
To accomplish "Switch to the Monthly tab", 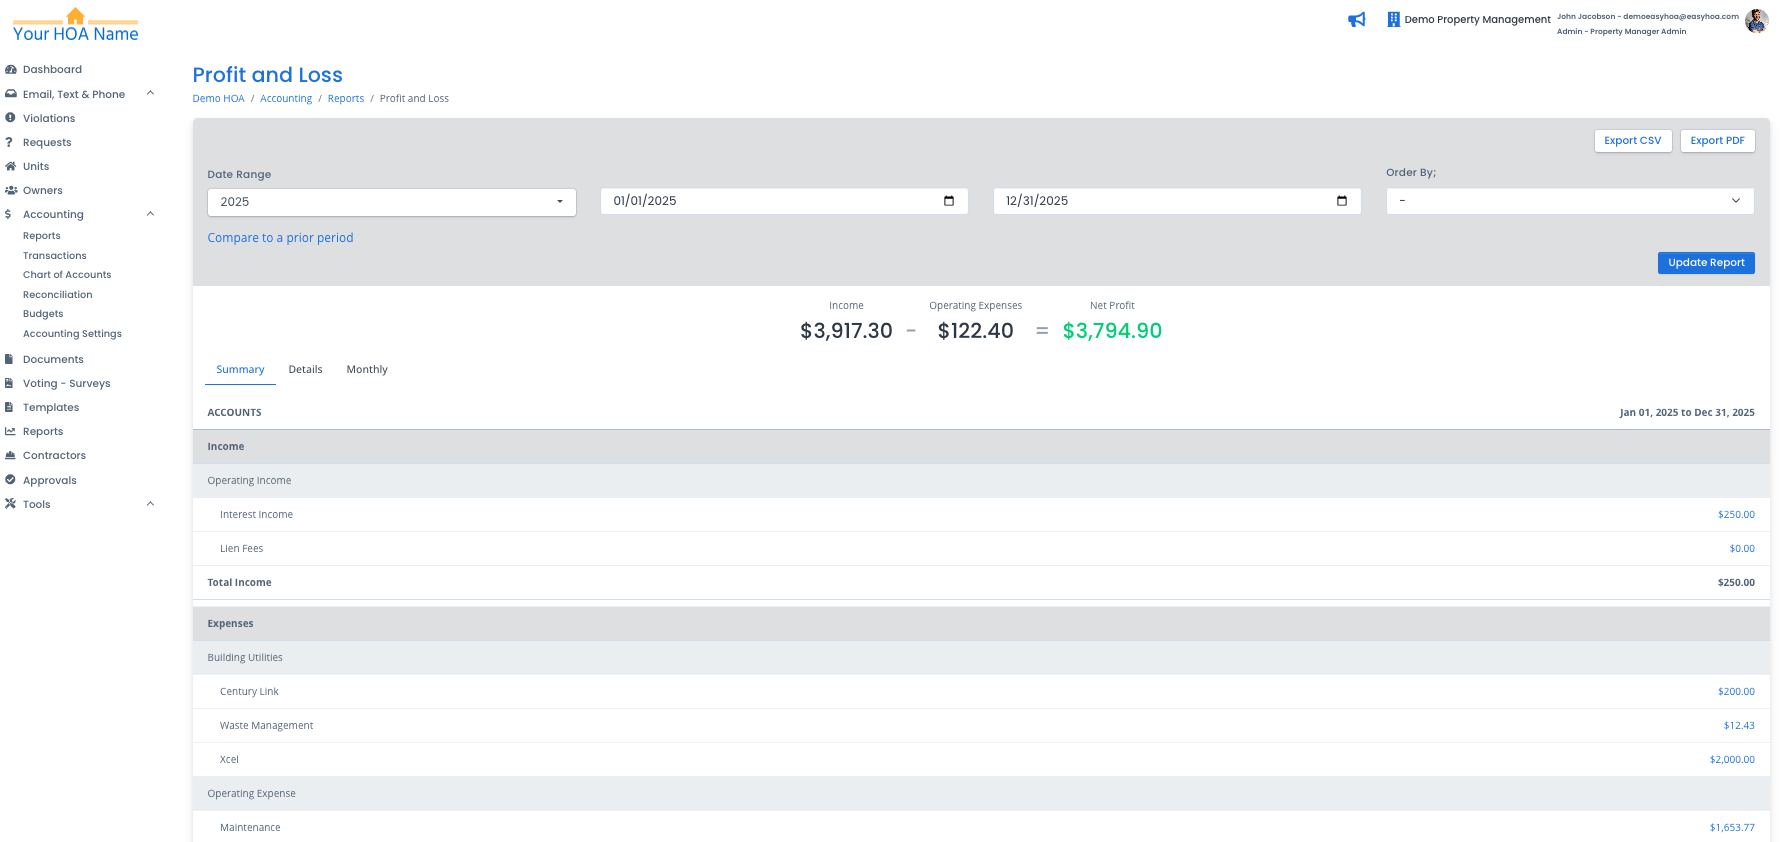I will (367, 370).
